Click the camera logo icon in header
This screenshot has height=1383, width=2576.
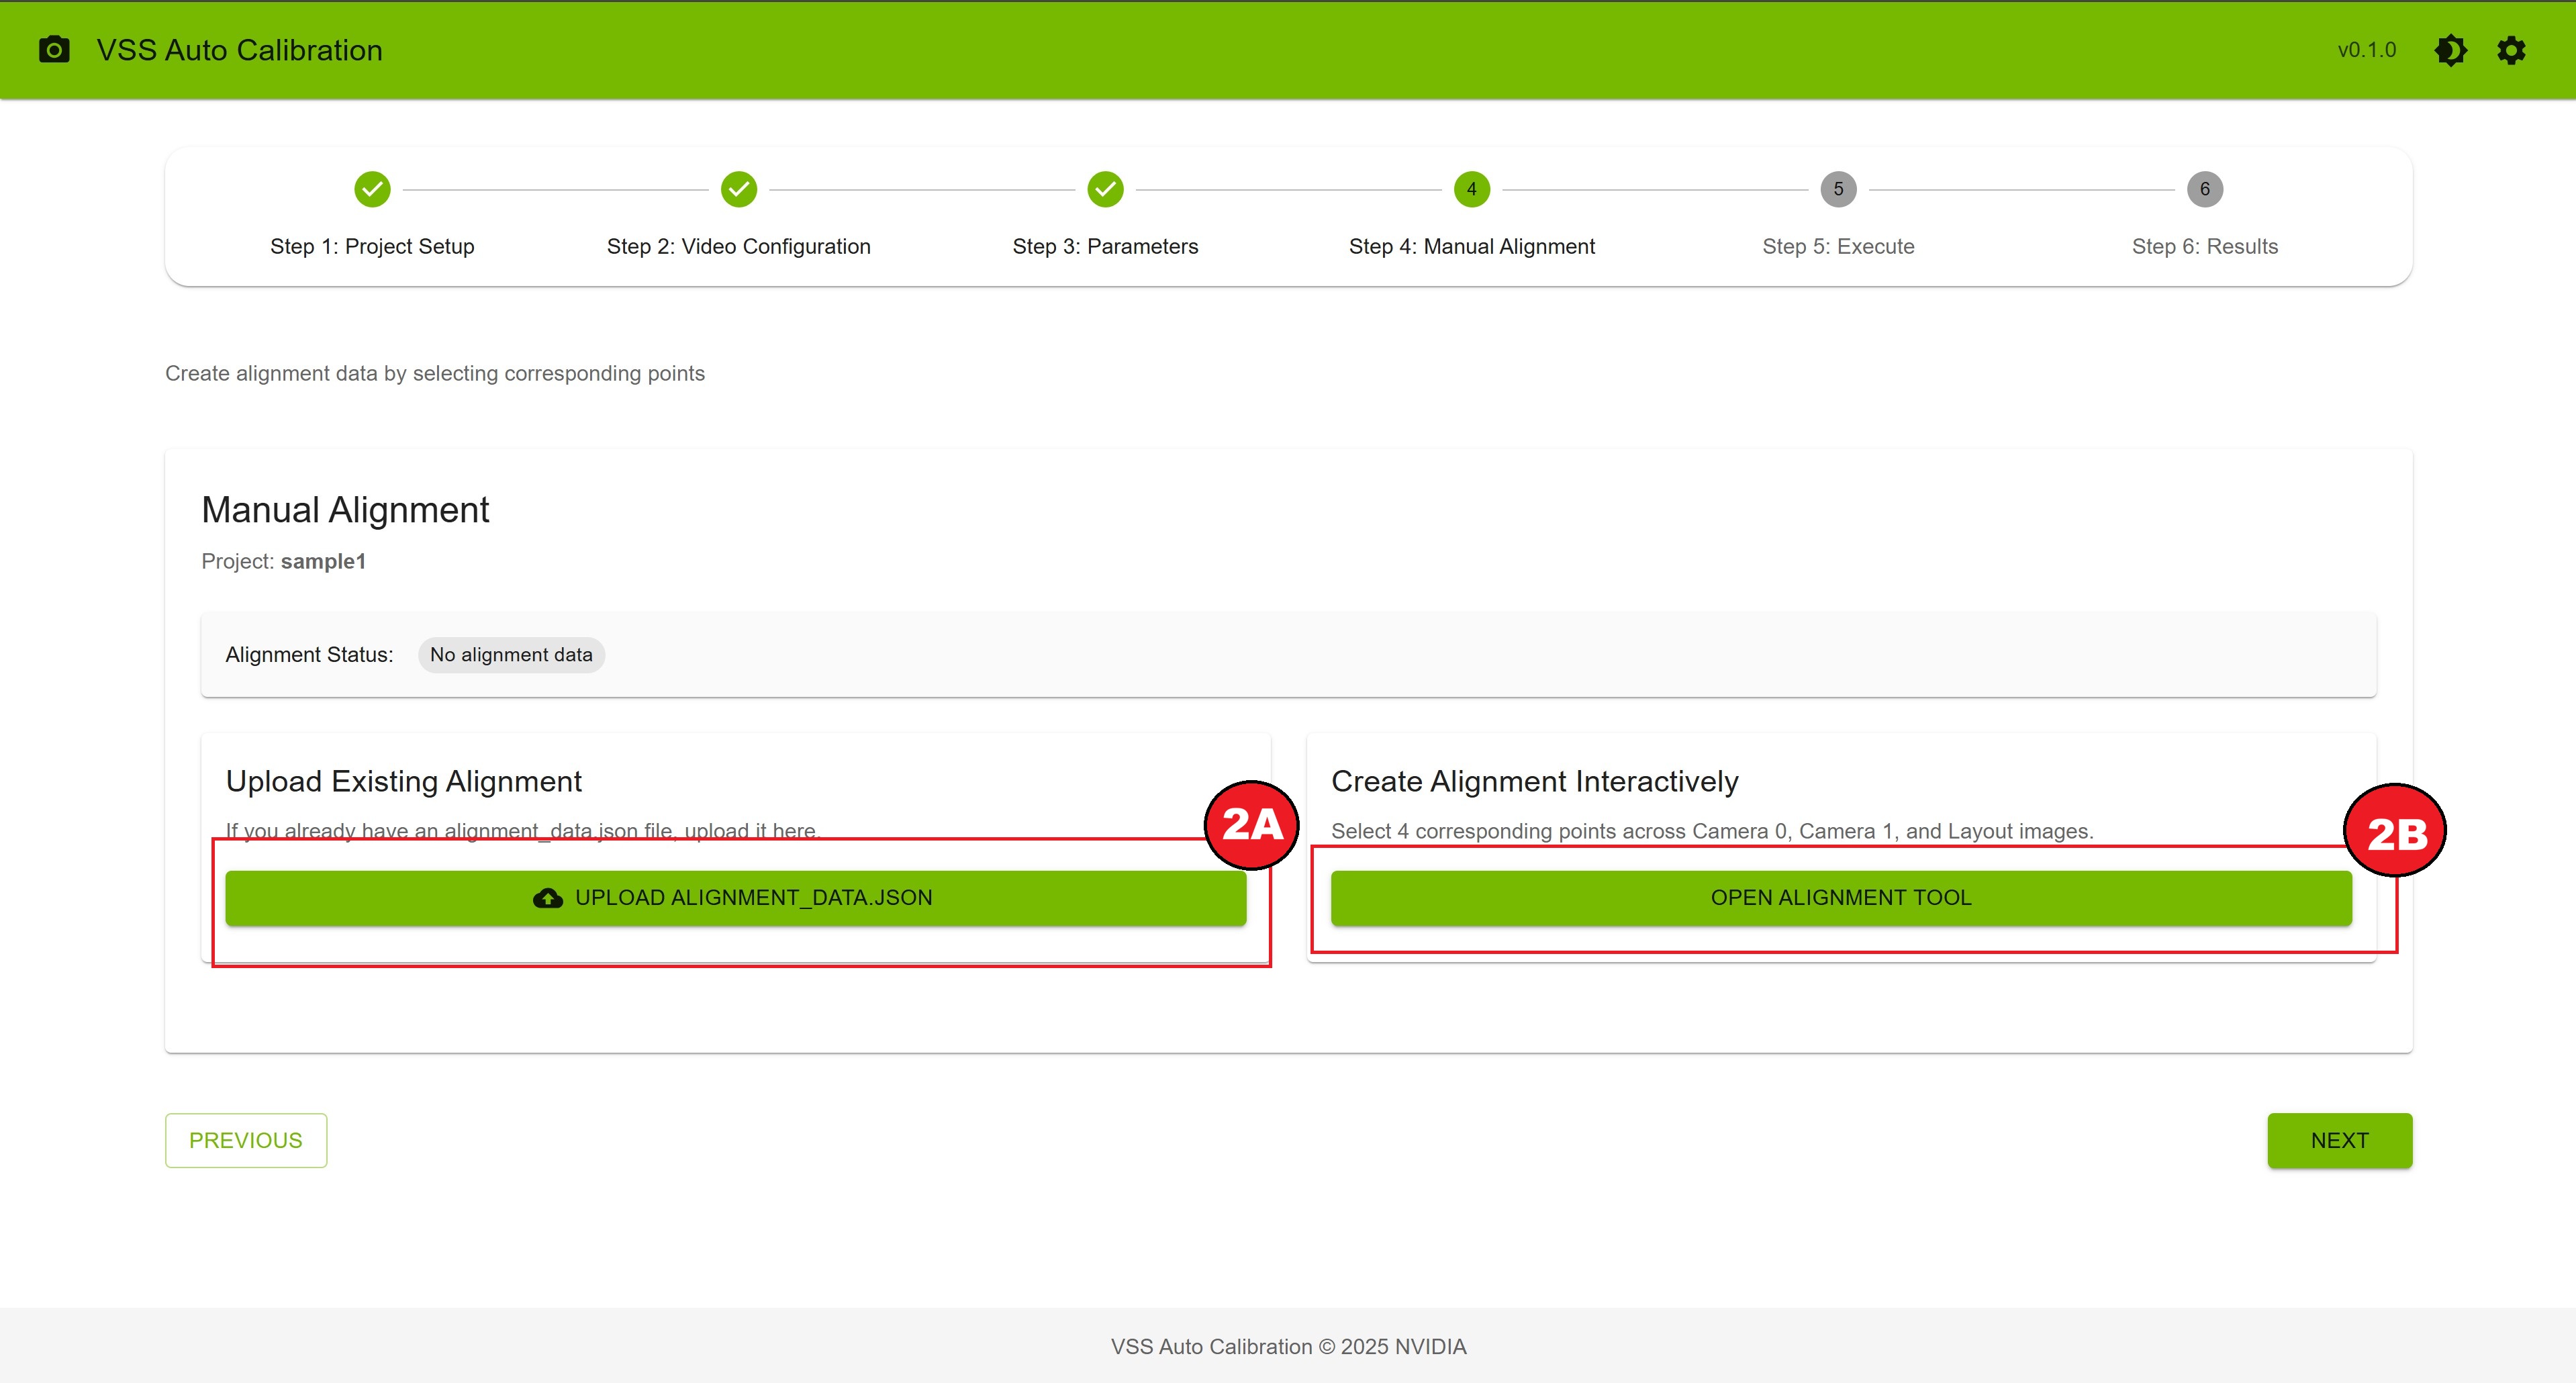click(x=54, y=50)
